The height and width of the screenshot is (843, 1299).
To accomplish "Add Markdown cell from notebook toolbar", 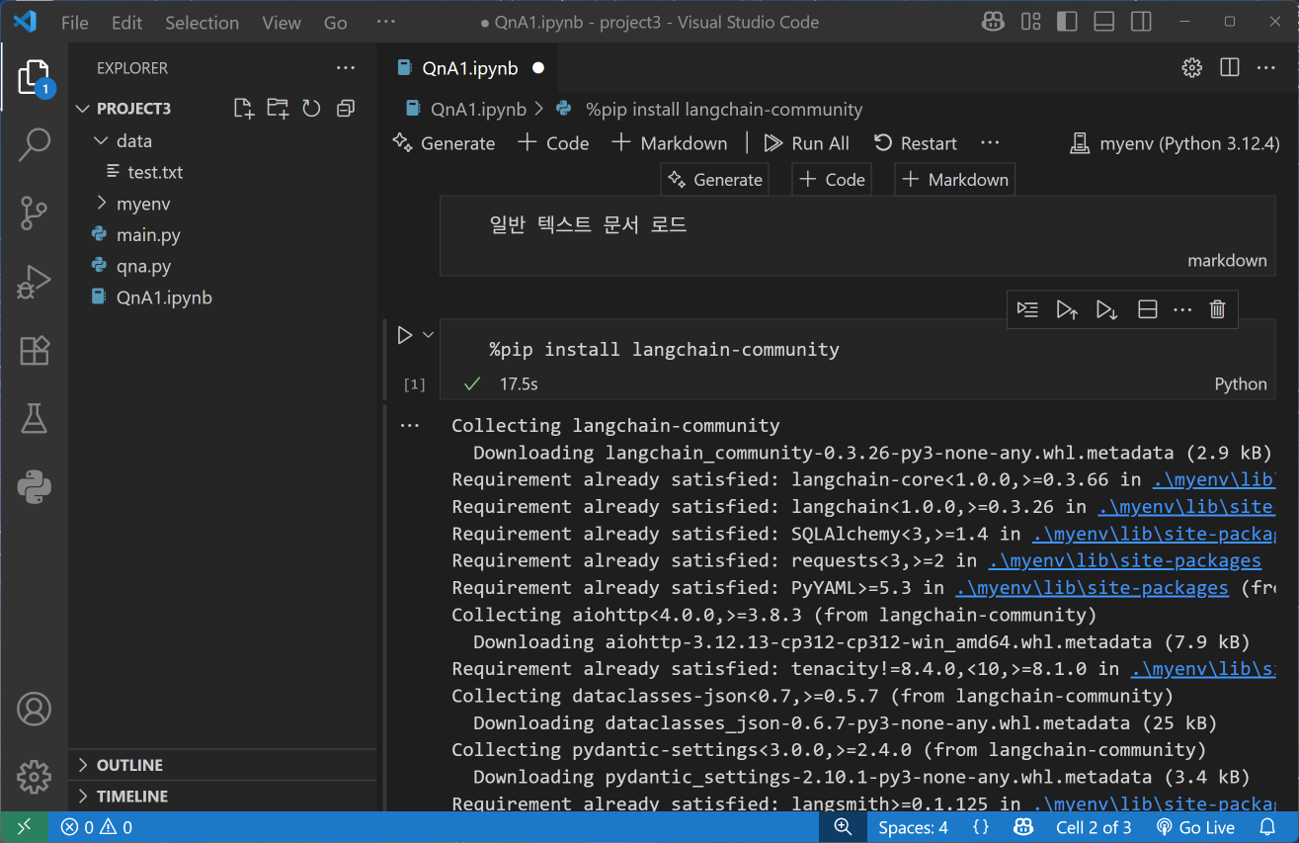I will click(669, 143).
